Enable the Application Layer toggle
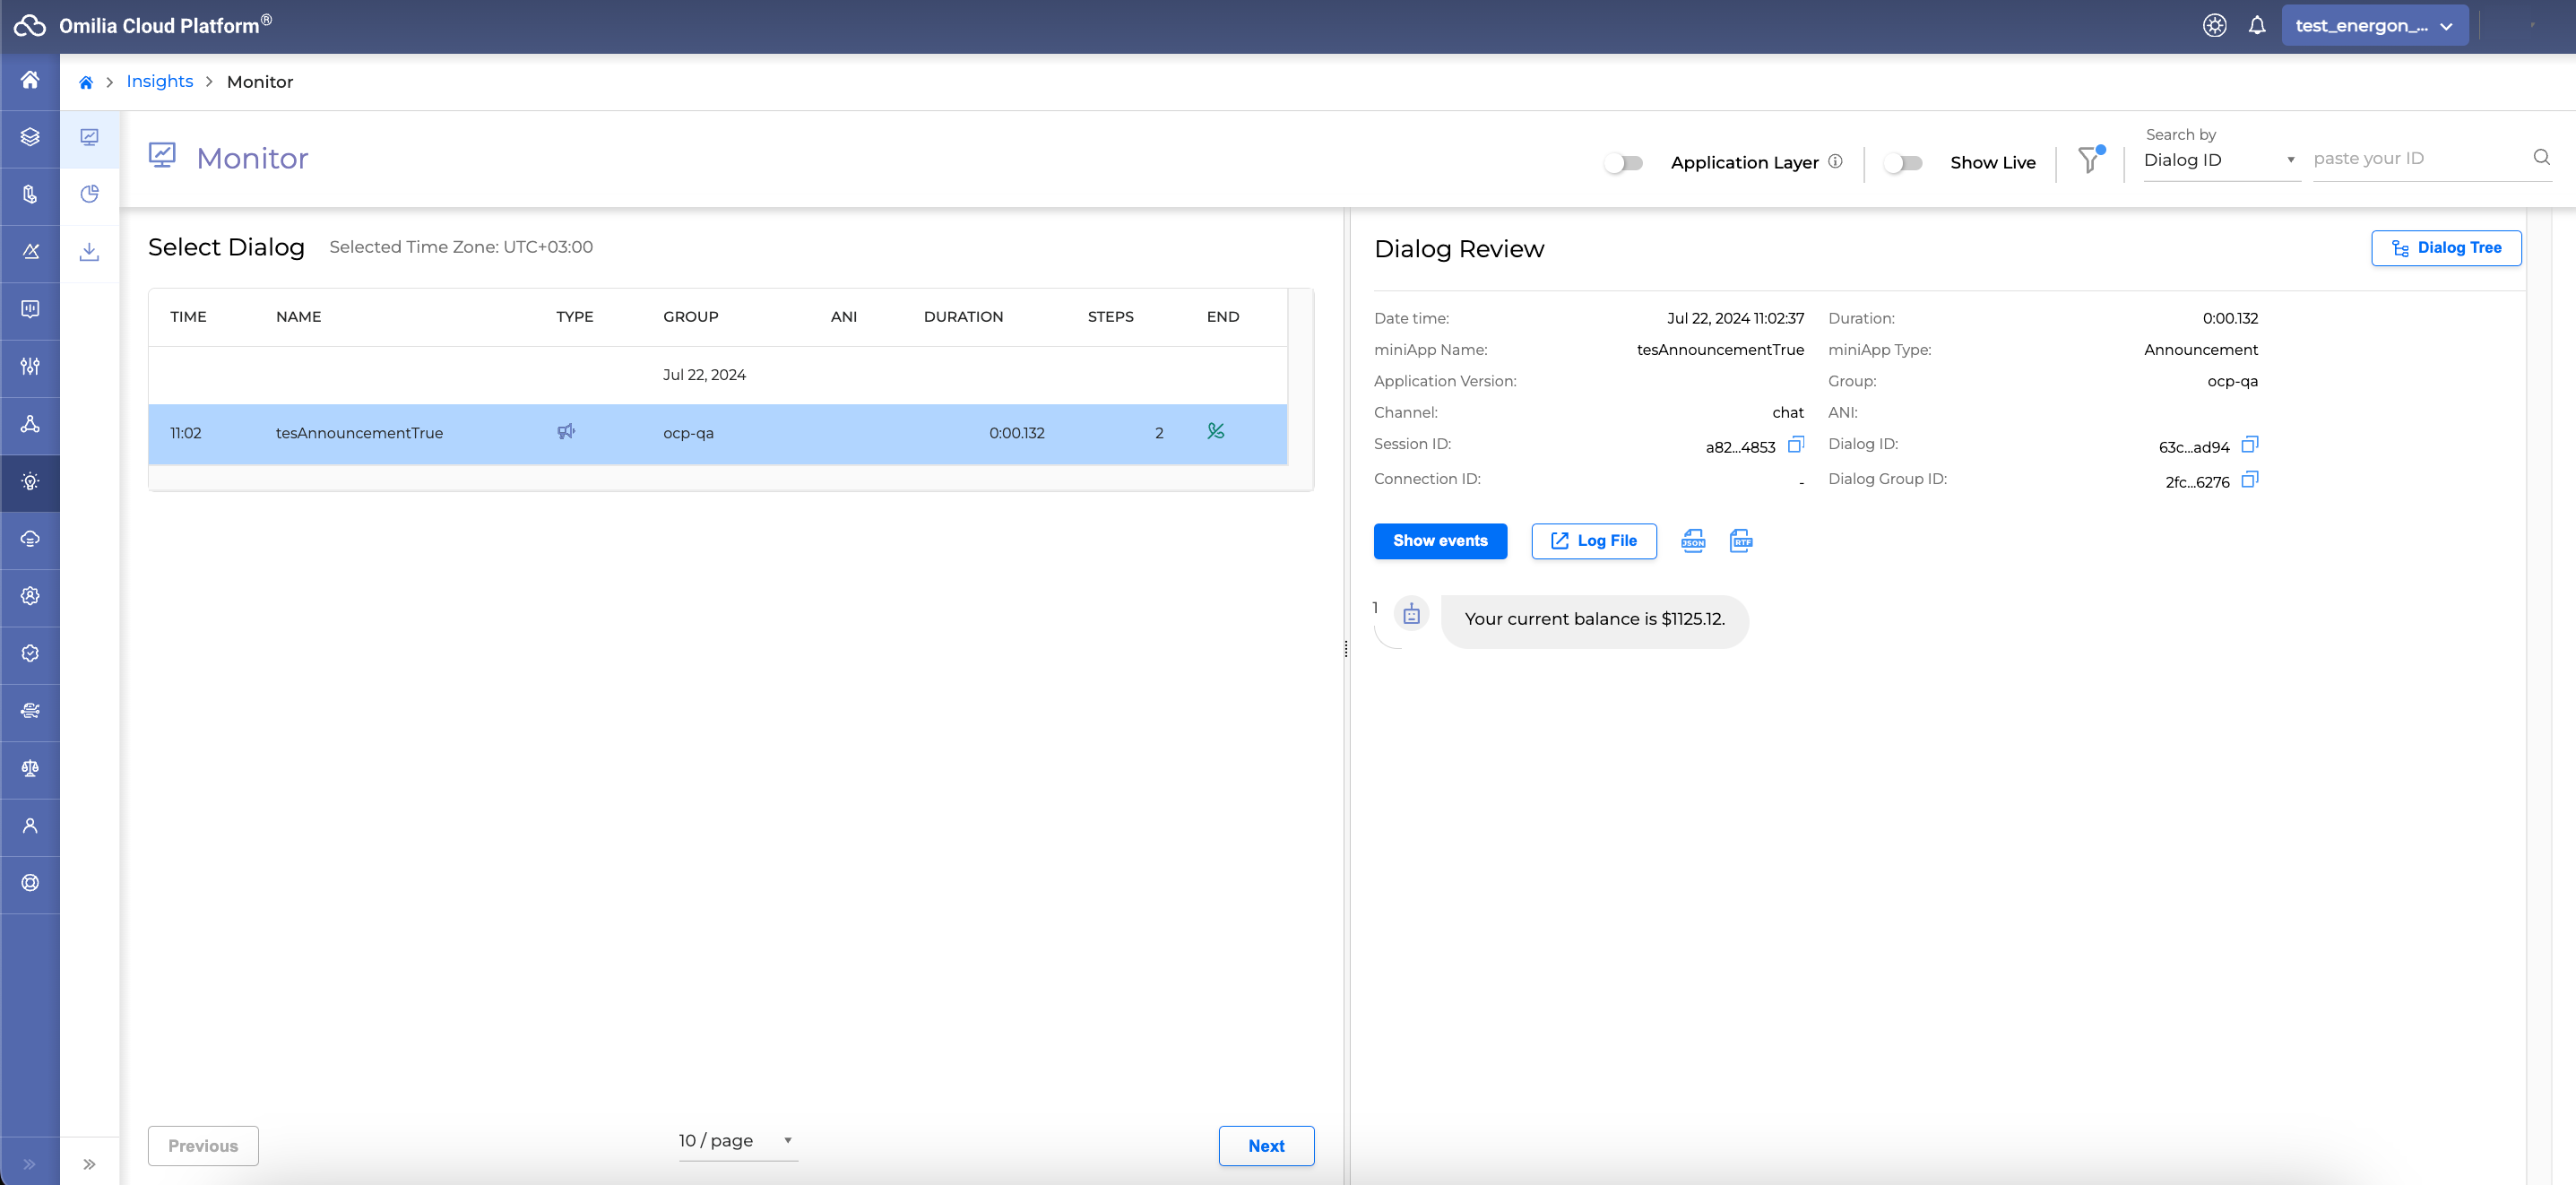Image resolution: width=2576 pixels, height=1185 pixels. click(1624, 163)
